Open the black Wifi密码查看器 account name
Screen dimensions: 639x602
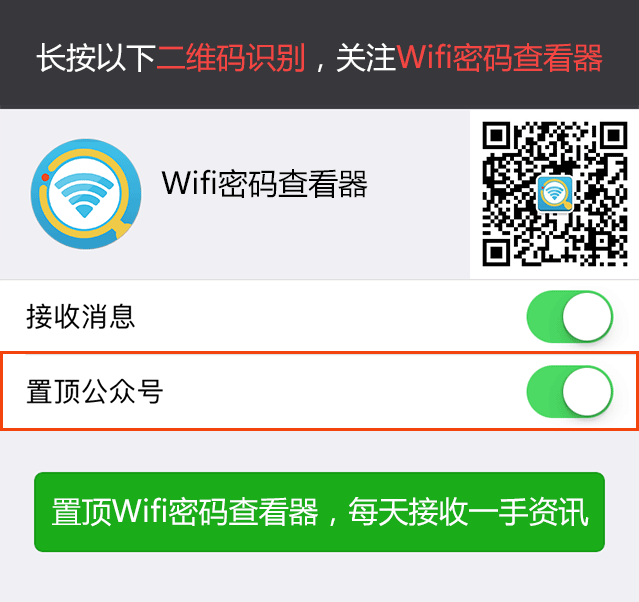pyautogui.click(x=264, y=184)
